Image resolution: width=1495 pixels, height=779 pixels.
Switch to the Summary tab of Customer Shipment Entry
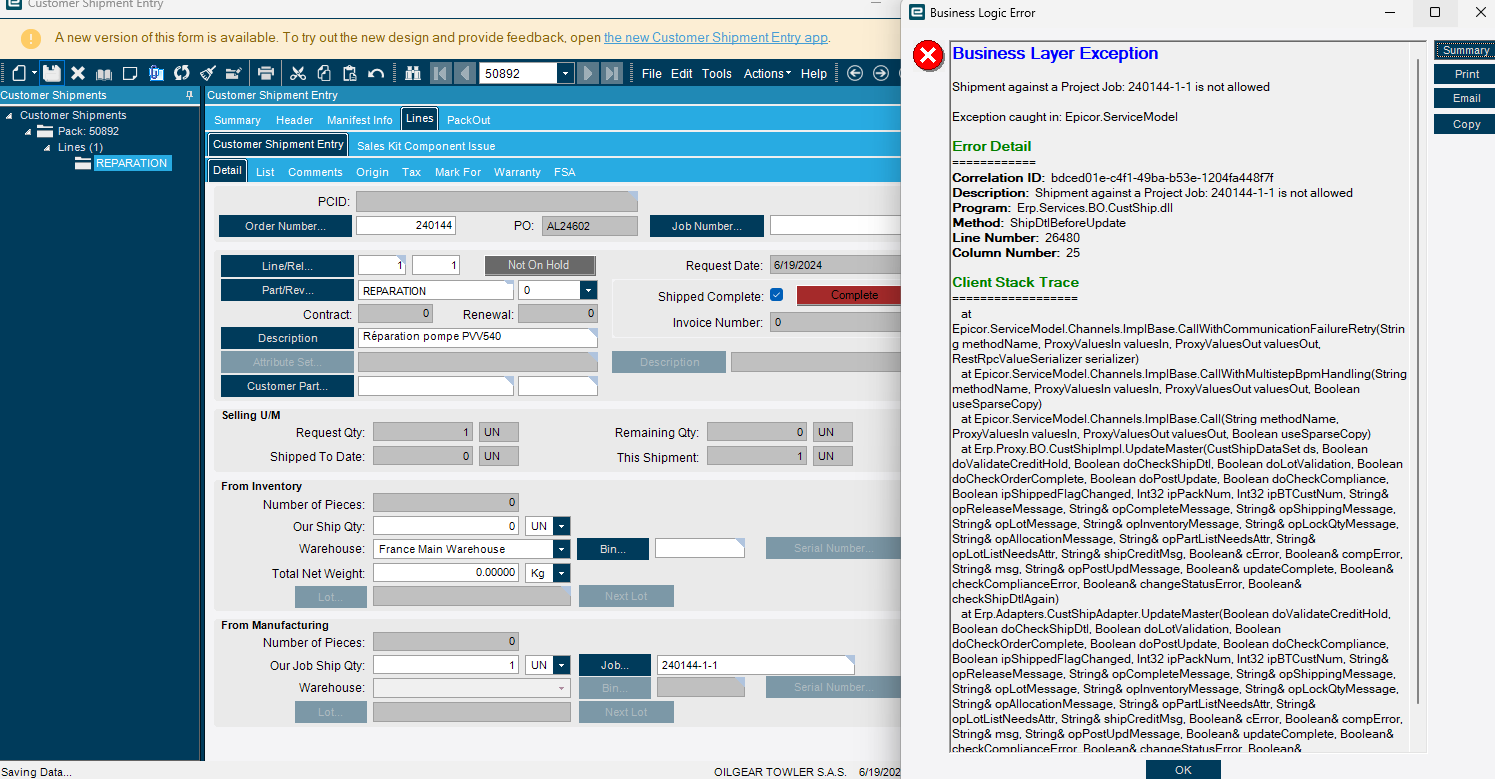pos(237,120)
